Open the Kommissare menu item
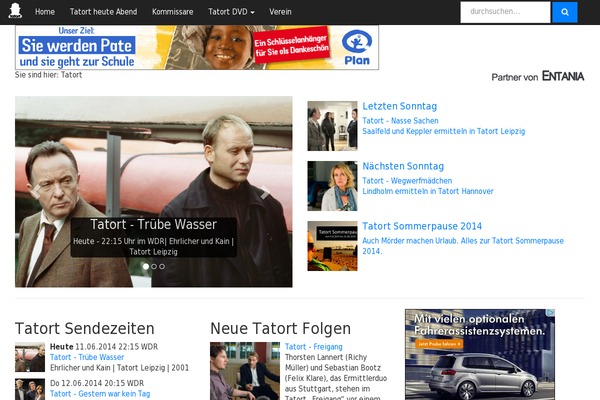This screenshot has height=400, width=600. [x=173, y=12]
